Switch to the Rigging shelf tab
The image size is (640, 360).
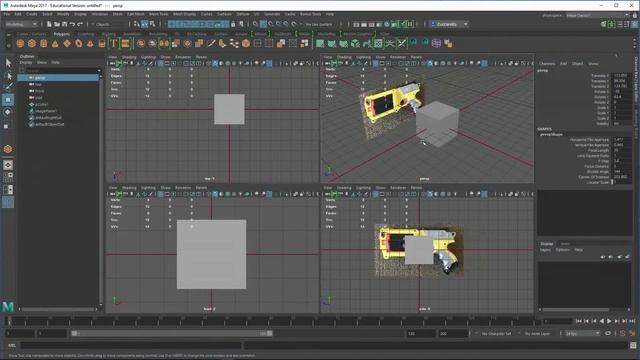[109, 34]
